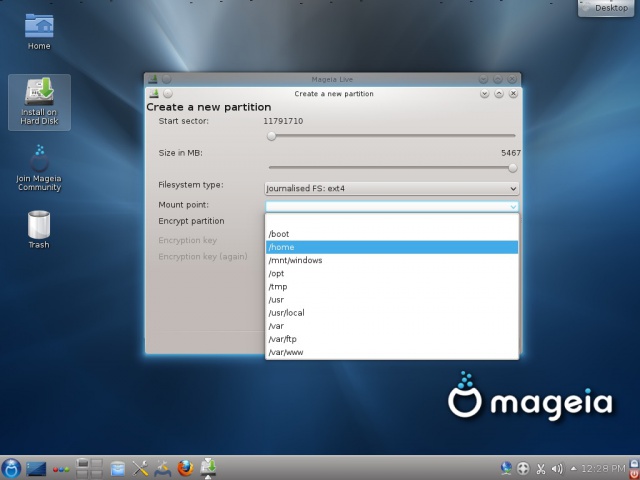Screen dimensions: 640x480
Task: Collapse the Mount point combo box arrow
Action: pos(513,207)
